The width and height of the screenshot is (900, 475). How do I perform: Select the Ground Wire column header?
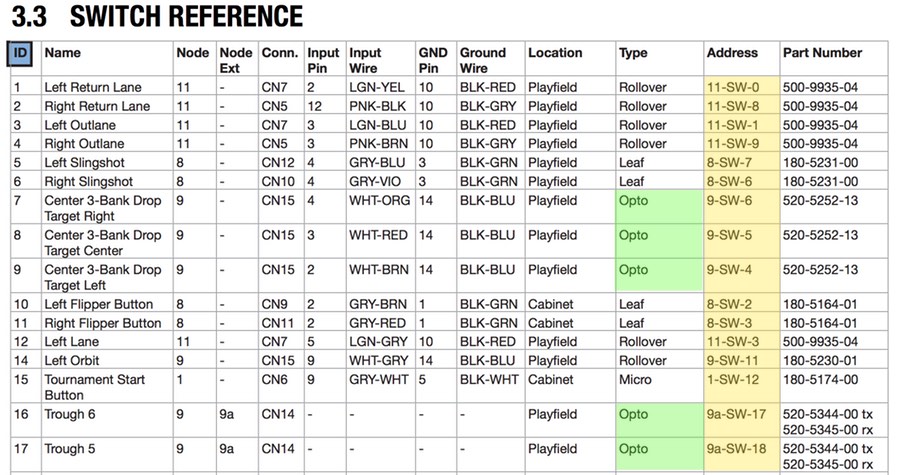(483, 60)
